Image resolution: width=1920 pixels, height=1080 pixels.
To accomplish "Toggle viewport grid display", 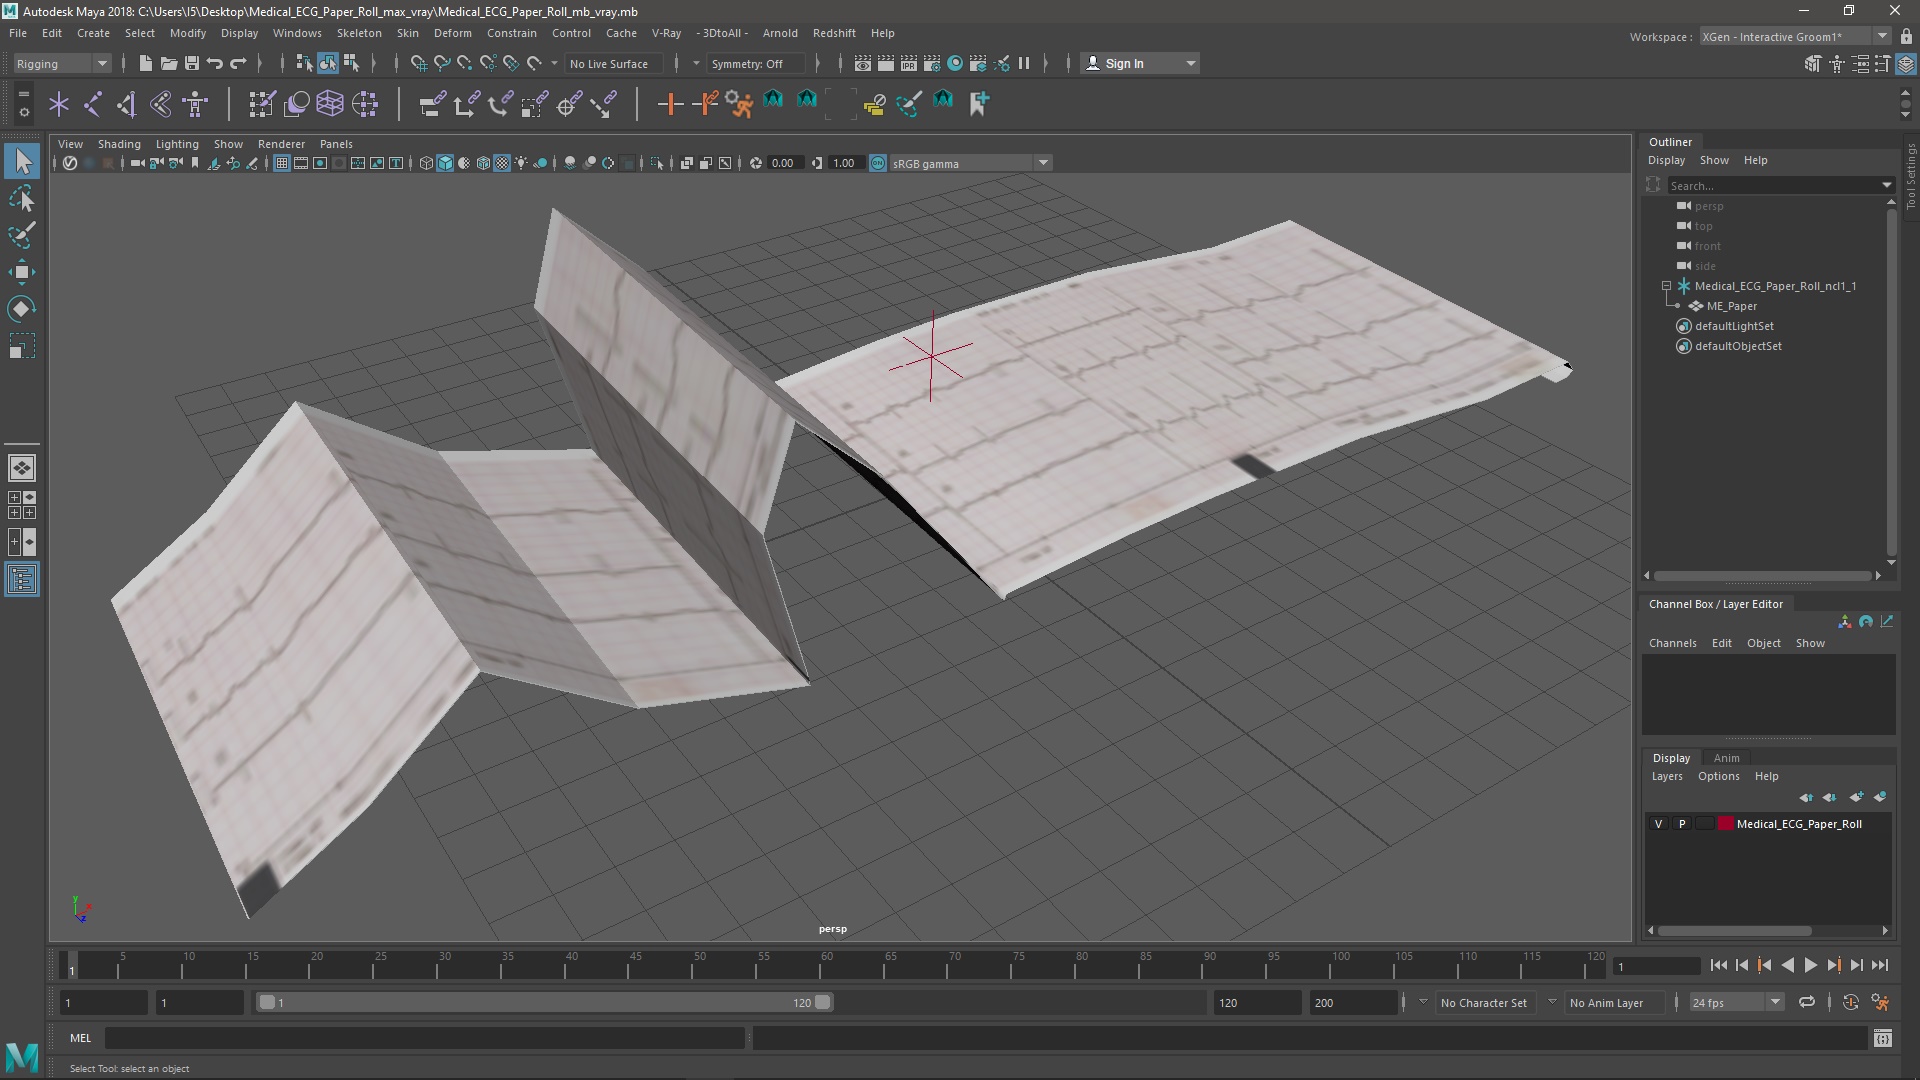I will click(282, 163).
